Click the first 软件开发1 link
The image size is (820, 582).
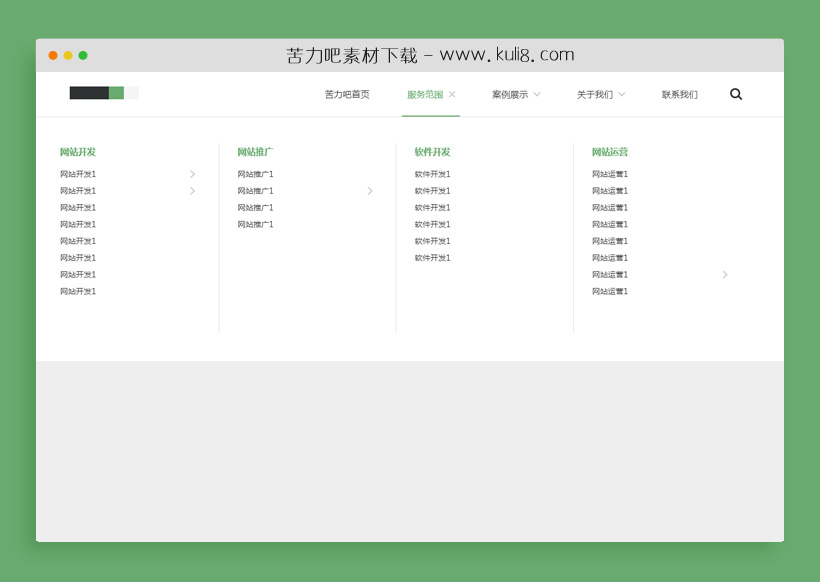click(x=432, y=174)
